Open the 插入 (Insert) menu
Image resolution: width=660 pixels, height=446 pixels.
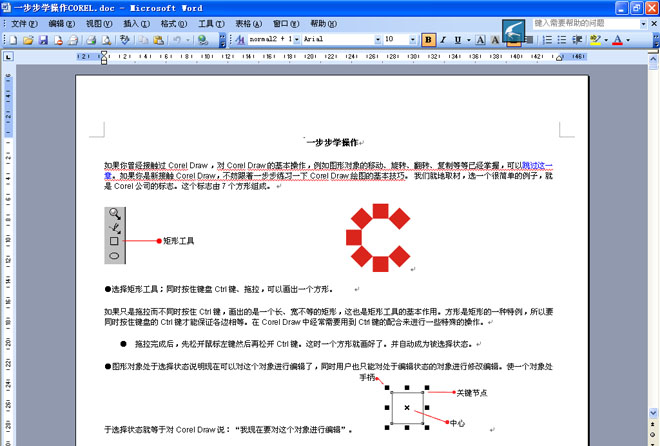tap(136, 23)
